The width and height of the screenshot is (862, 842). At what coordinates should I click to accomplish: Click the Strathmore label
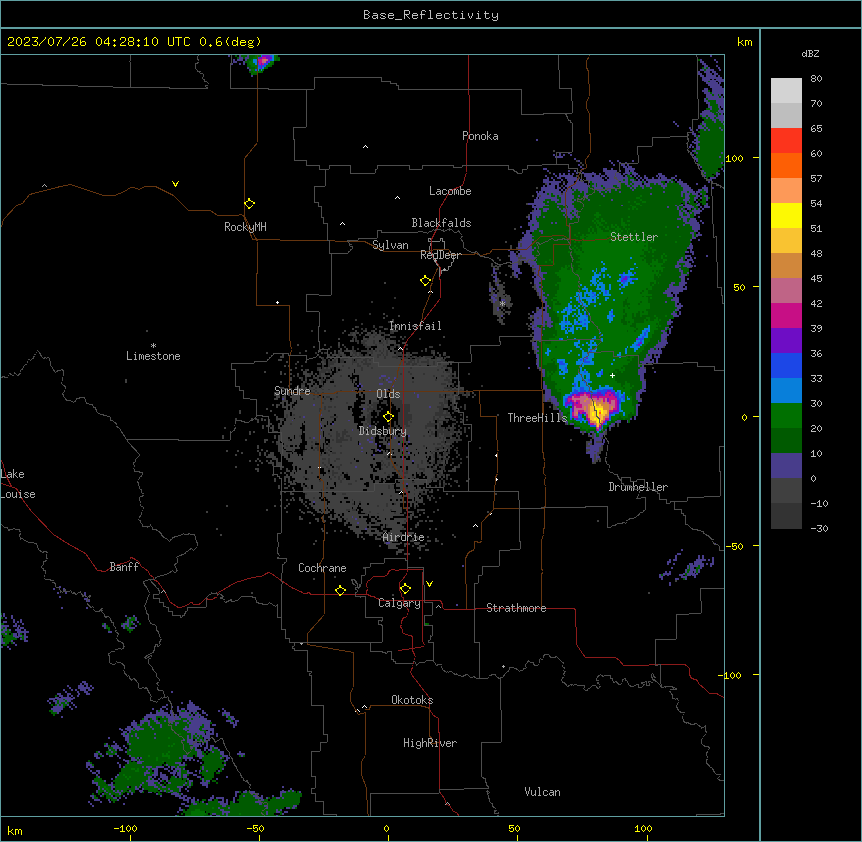click(x=516, y=608)
